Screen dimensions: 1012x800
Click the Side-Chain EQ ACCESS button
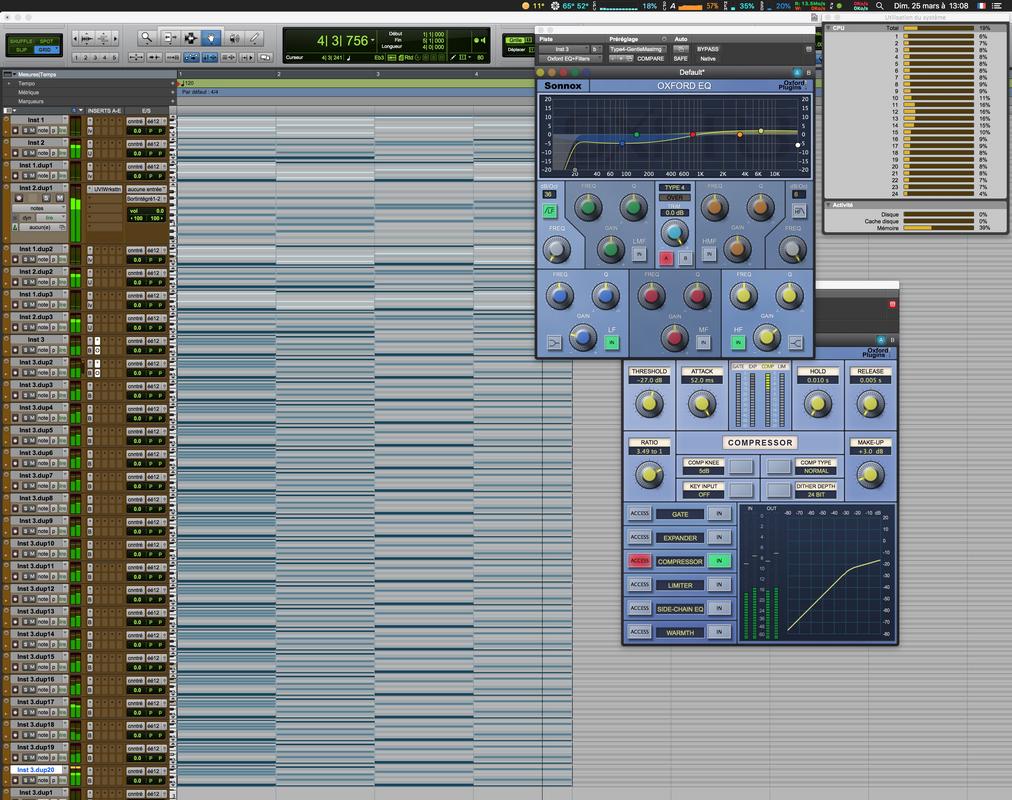[640, 608]
